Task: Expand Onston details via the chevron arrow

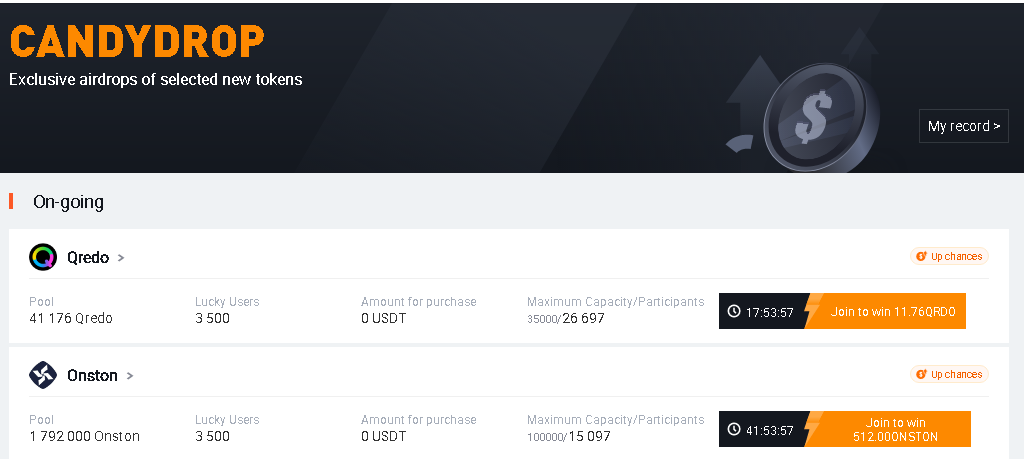Action: coord(130,376)
